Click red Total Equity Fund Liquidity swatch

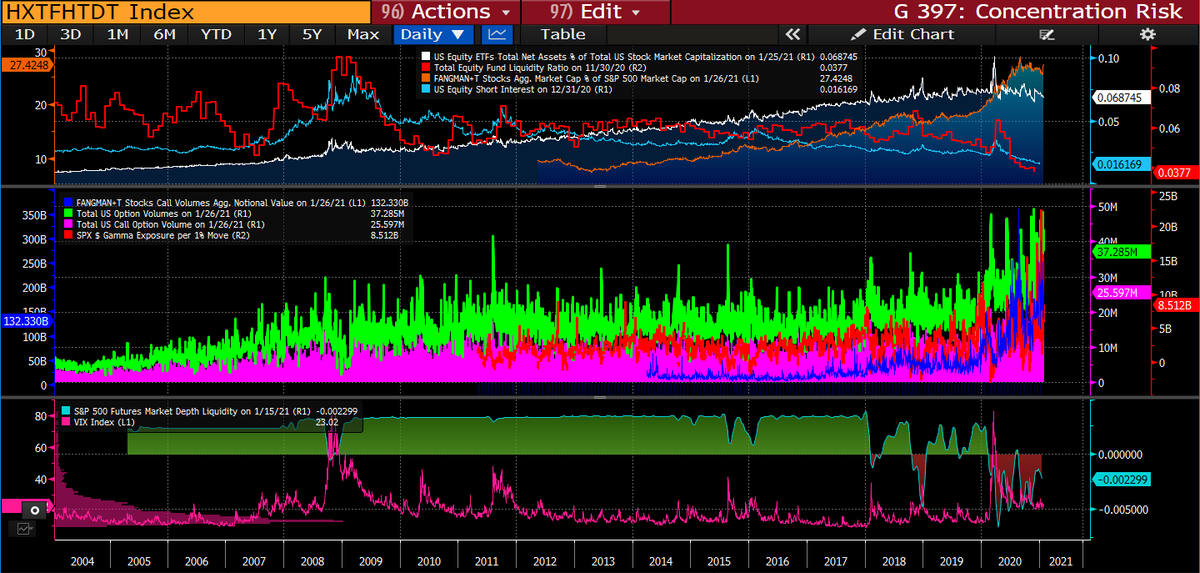425,68
